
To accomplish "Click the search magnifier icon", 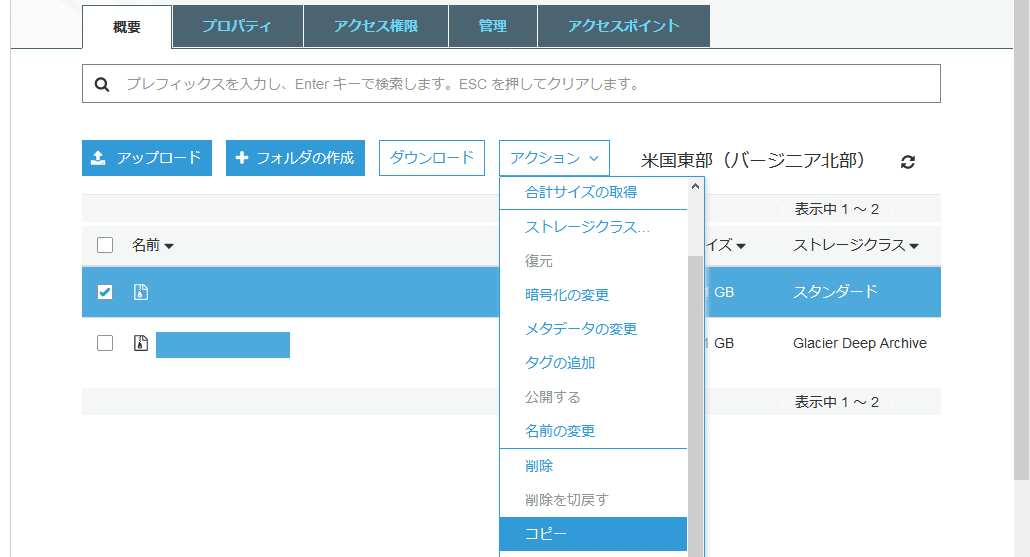I will click(102, 84).
